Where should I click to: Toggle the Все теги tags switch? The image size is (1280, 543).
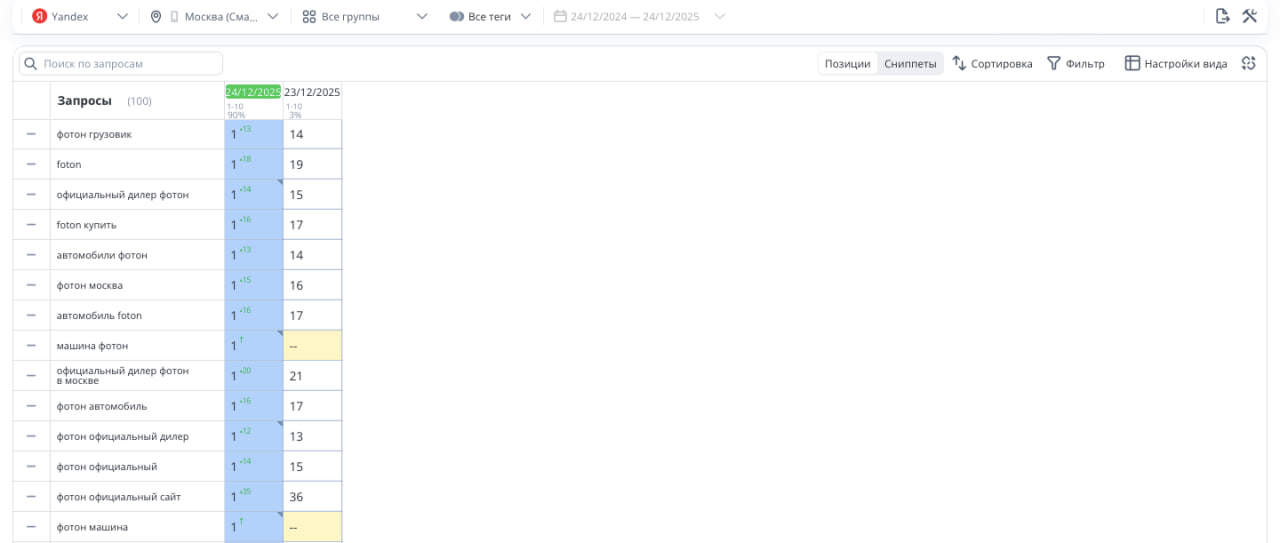[x=456, y=17]
